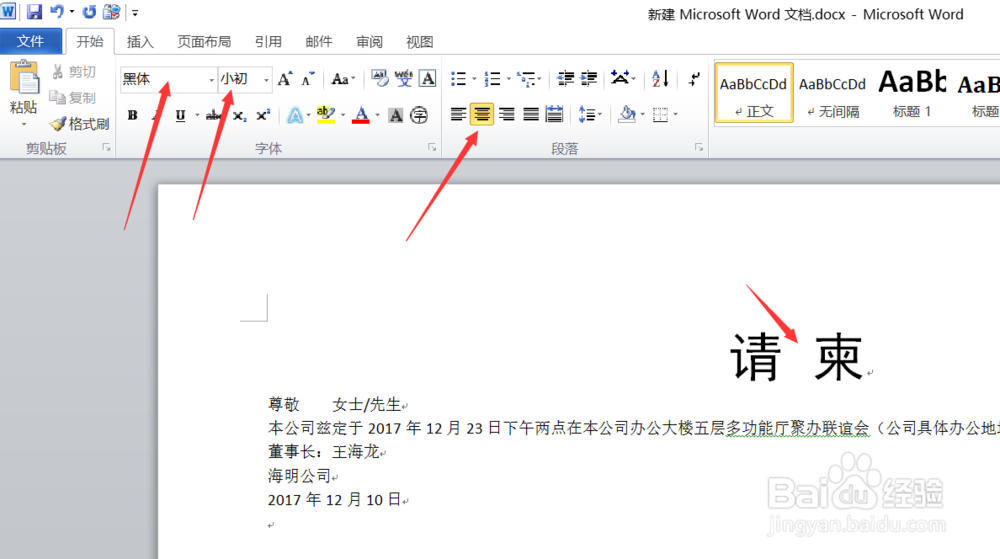
Task: Expand the Paste options arrow below 粘贴
Action: tap(24, 124)
